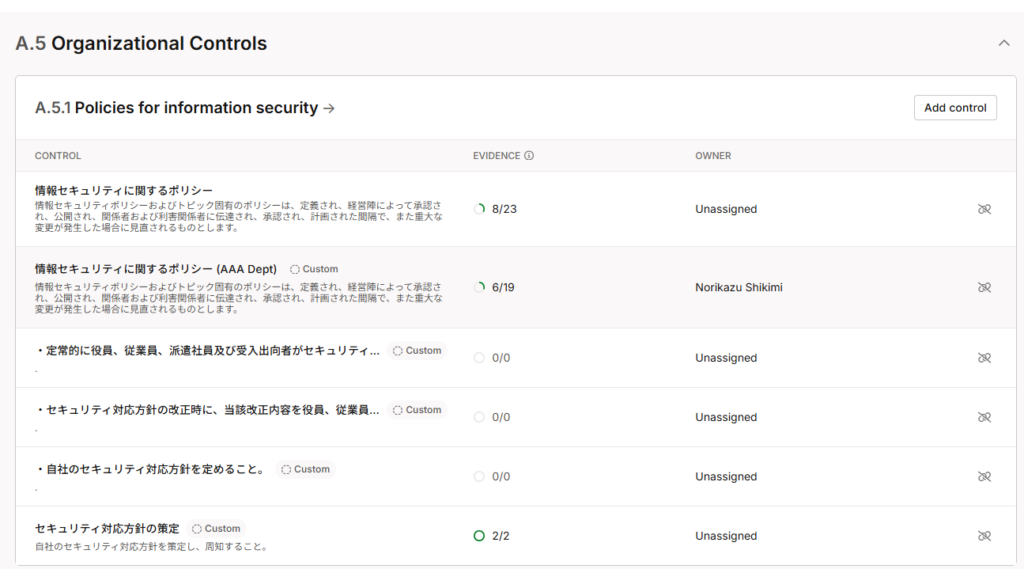Click the info icon beside EVIDENCE header
1024x569 pixels.
[529, 156]
